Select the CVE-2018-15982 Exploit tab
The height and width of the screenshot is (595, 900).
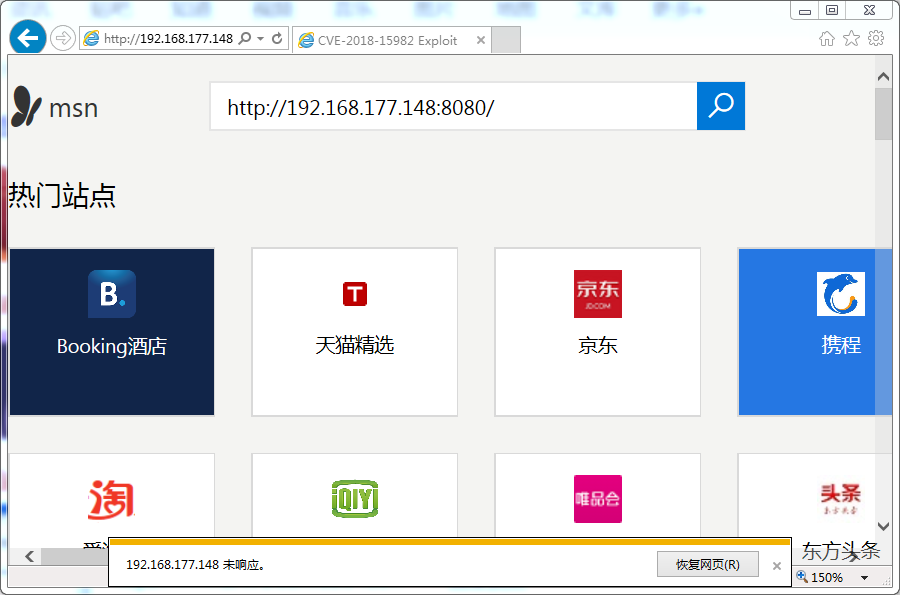pyautogui.click(x=391, y=40)
